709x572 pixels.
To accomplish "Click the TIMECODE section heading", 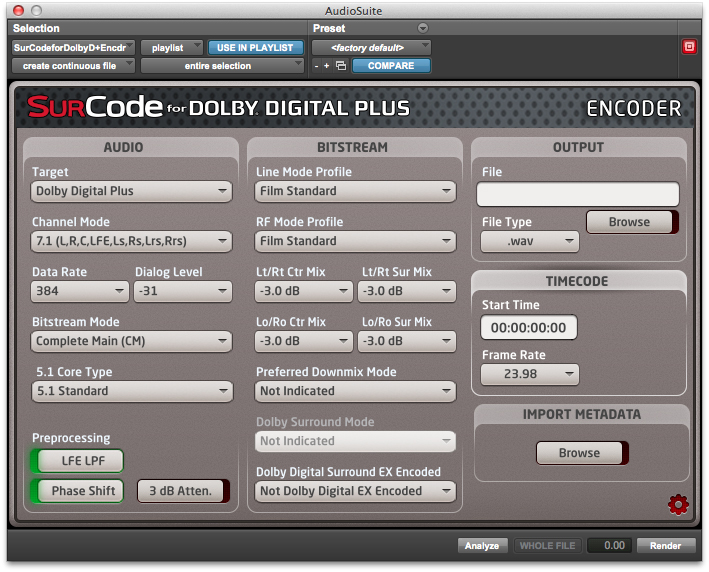I will click(x=577, y=281).
